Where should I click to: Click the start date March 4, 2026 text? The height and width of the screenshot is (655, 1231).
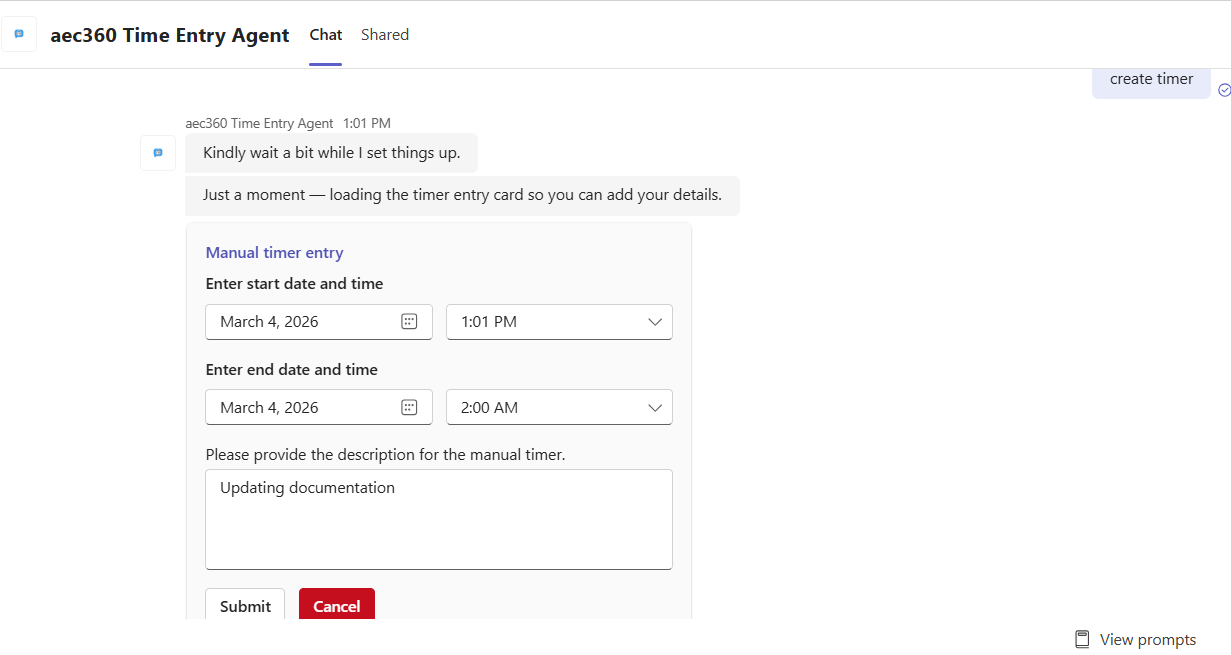[270, 322]
